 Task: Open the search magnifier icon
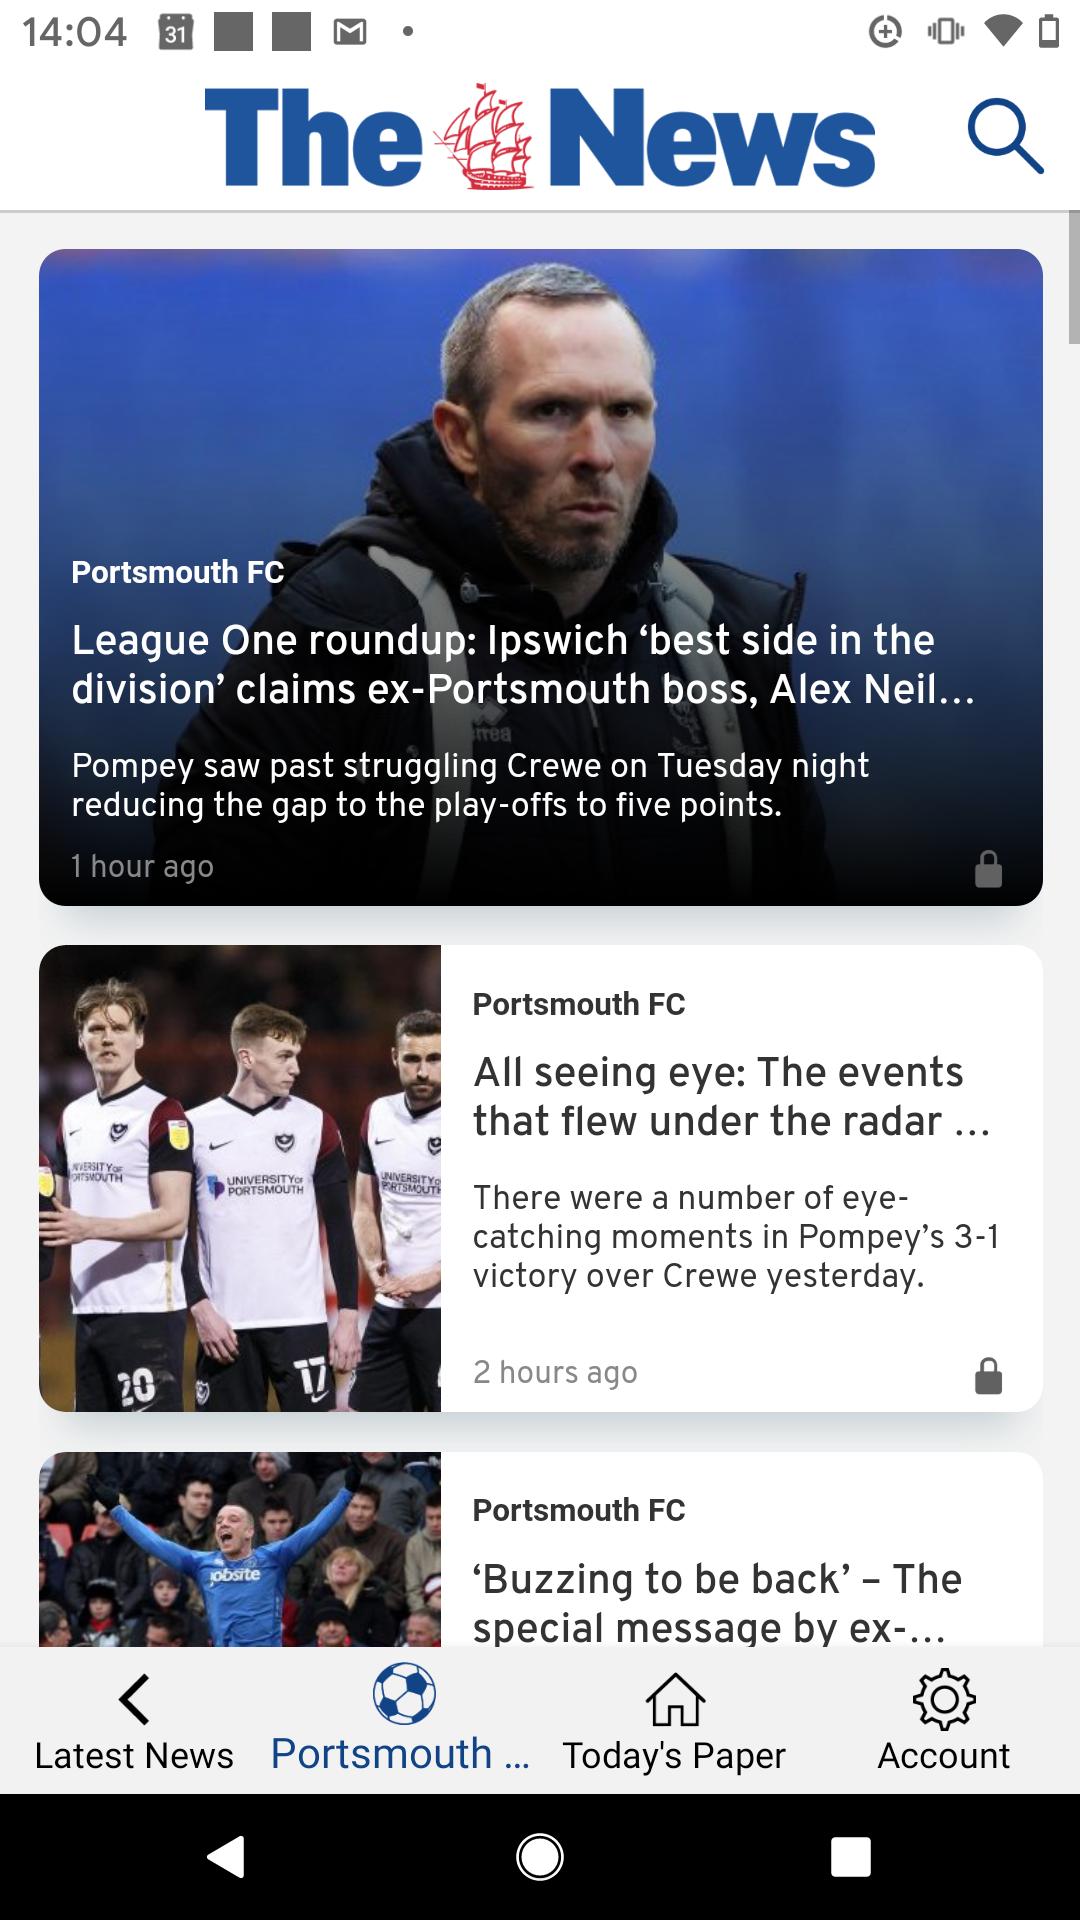click(x=1005, y=136)
